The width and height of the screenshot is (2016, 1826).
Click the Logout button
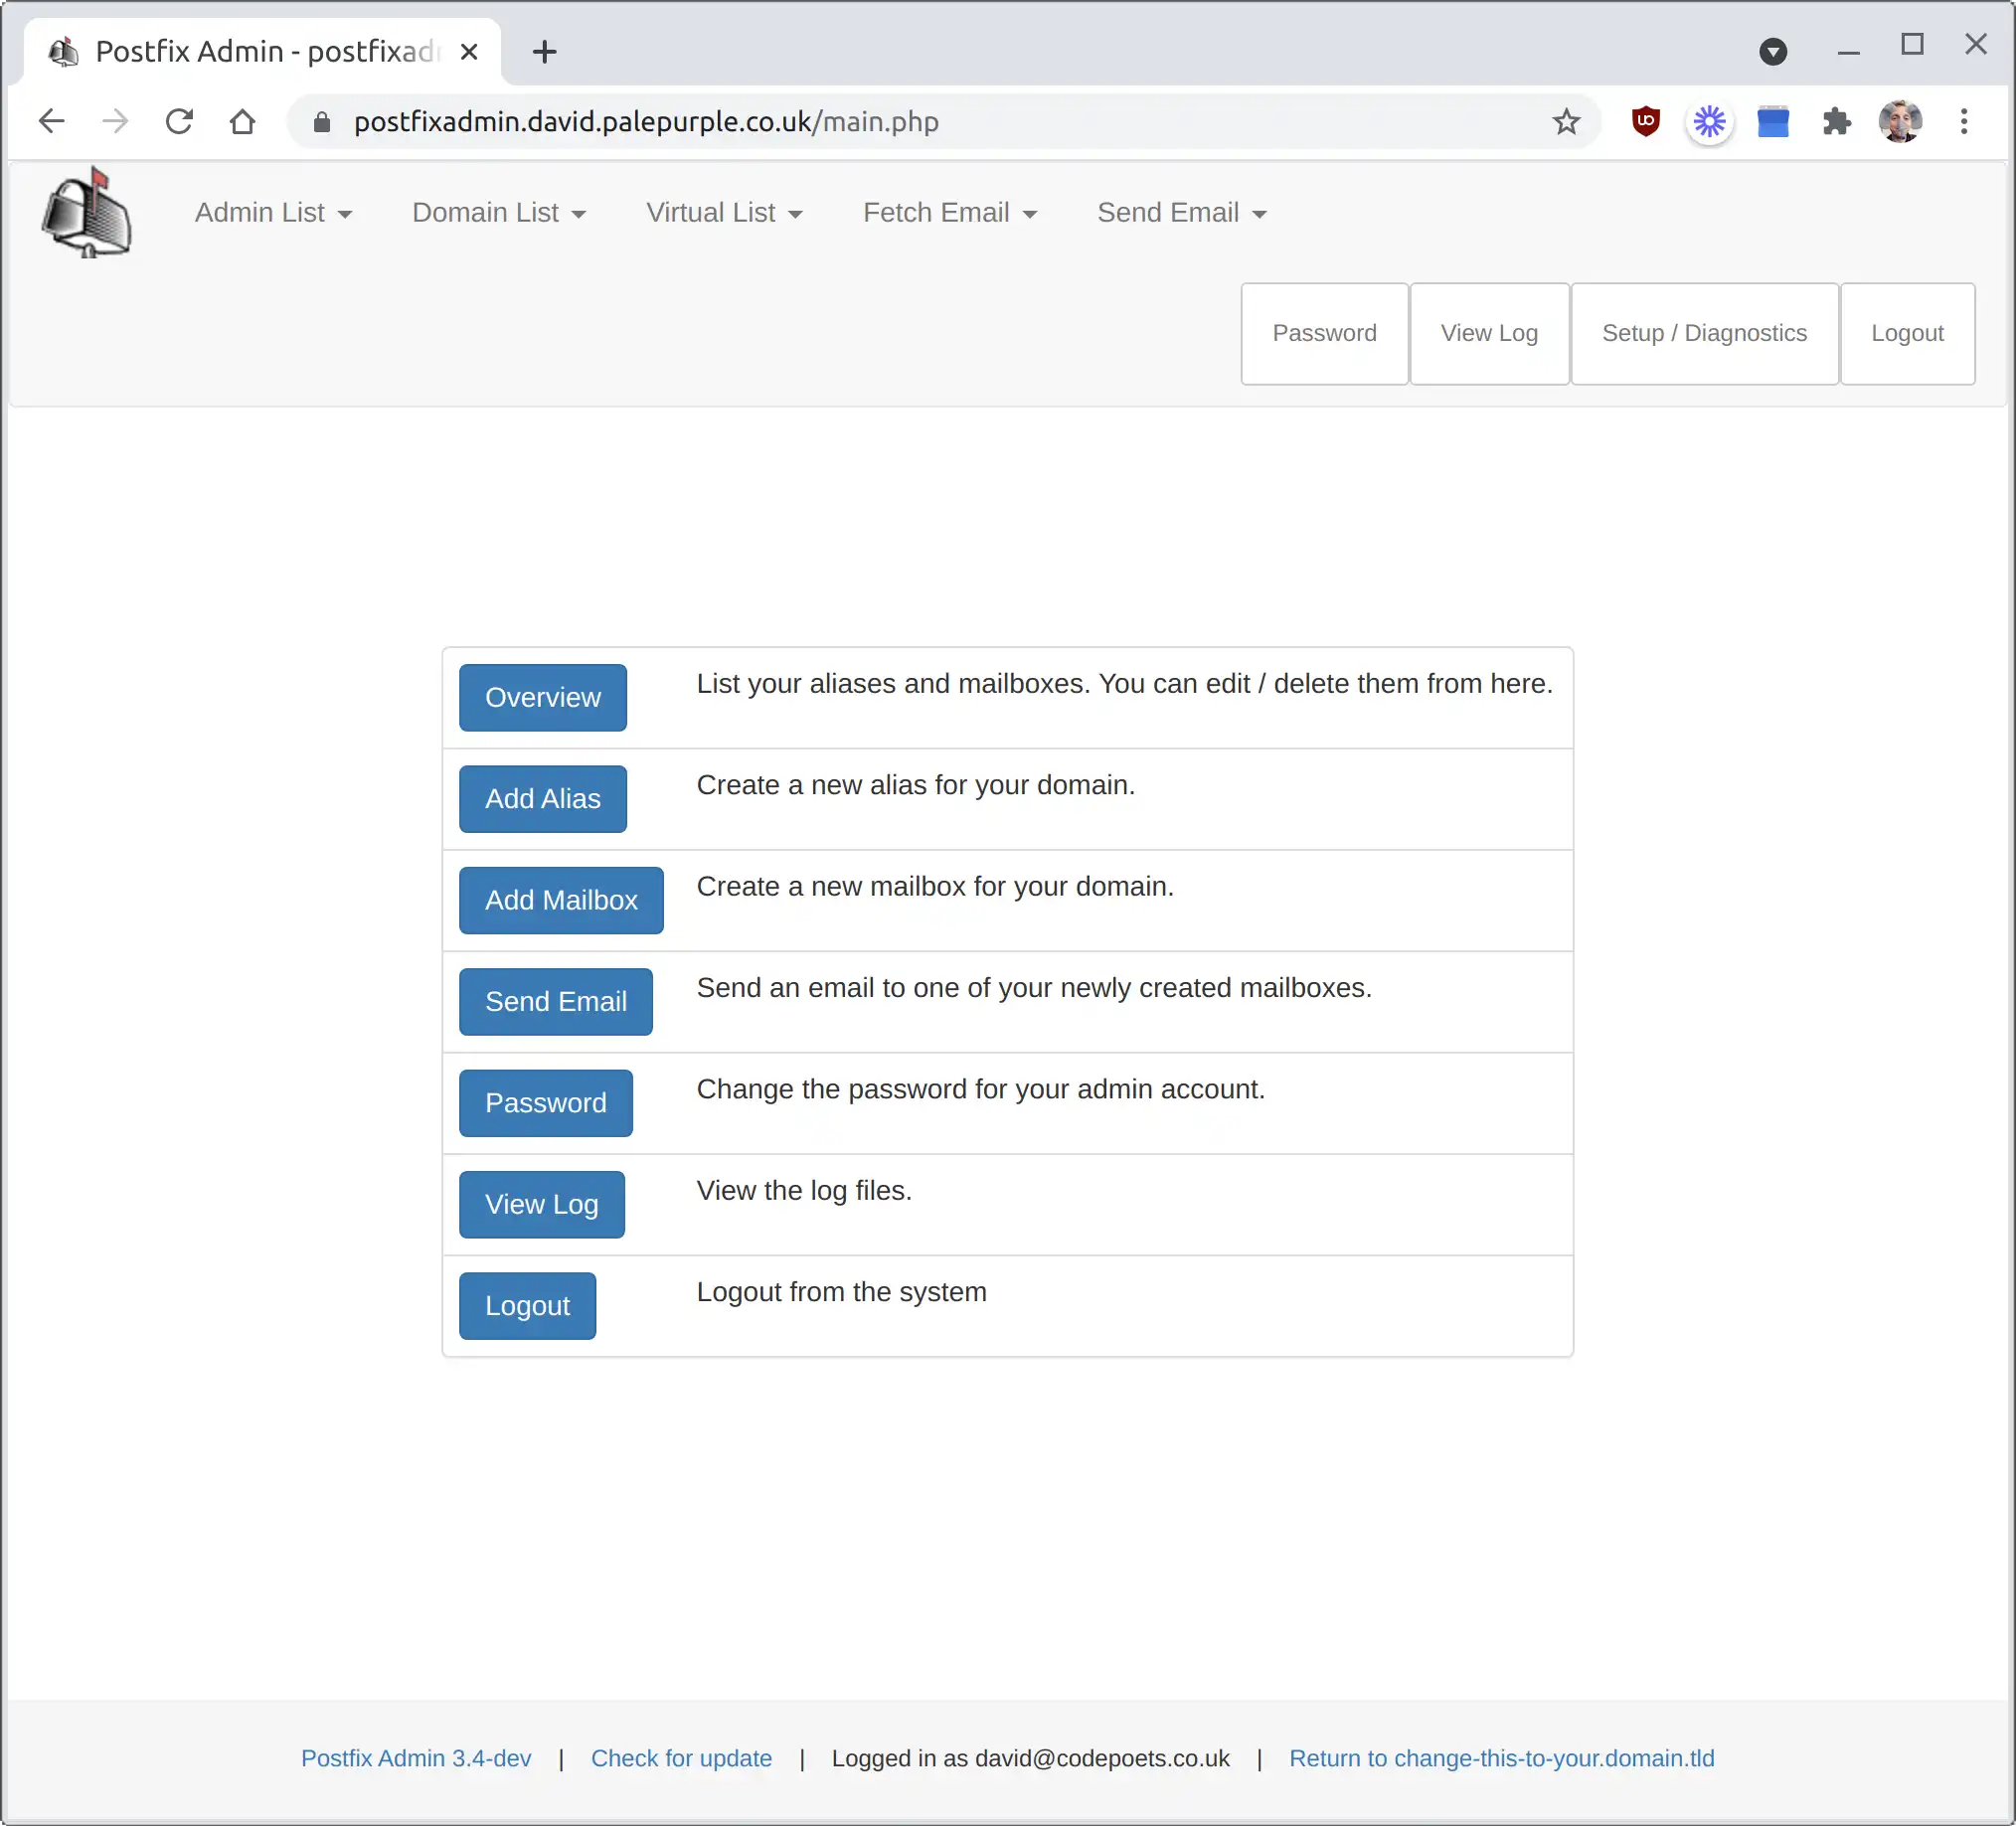coord(527,1304)
